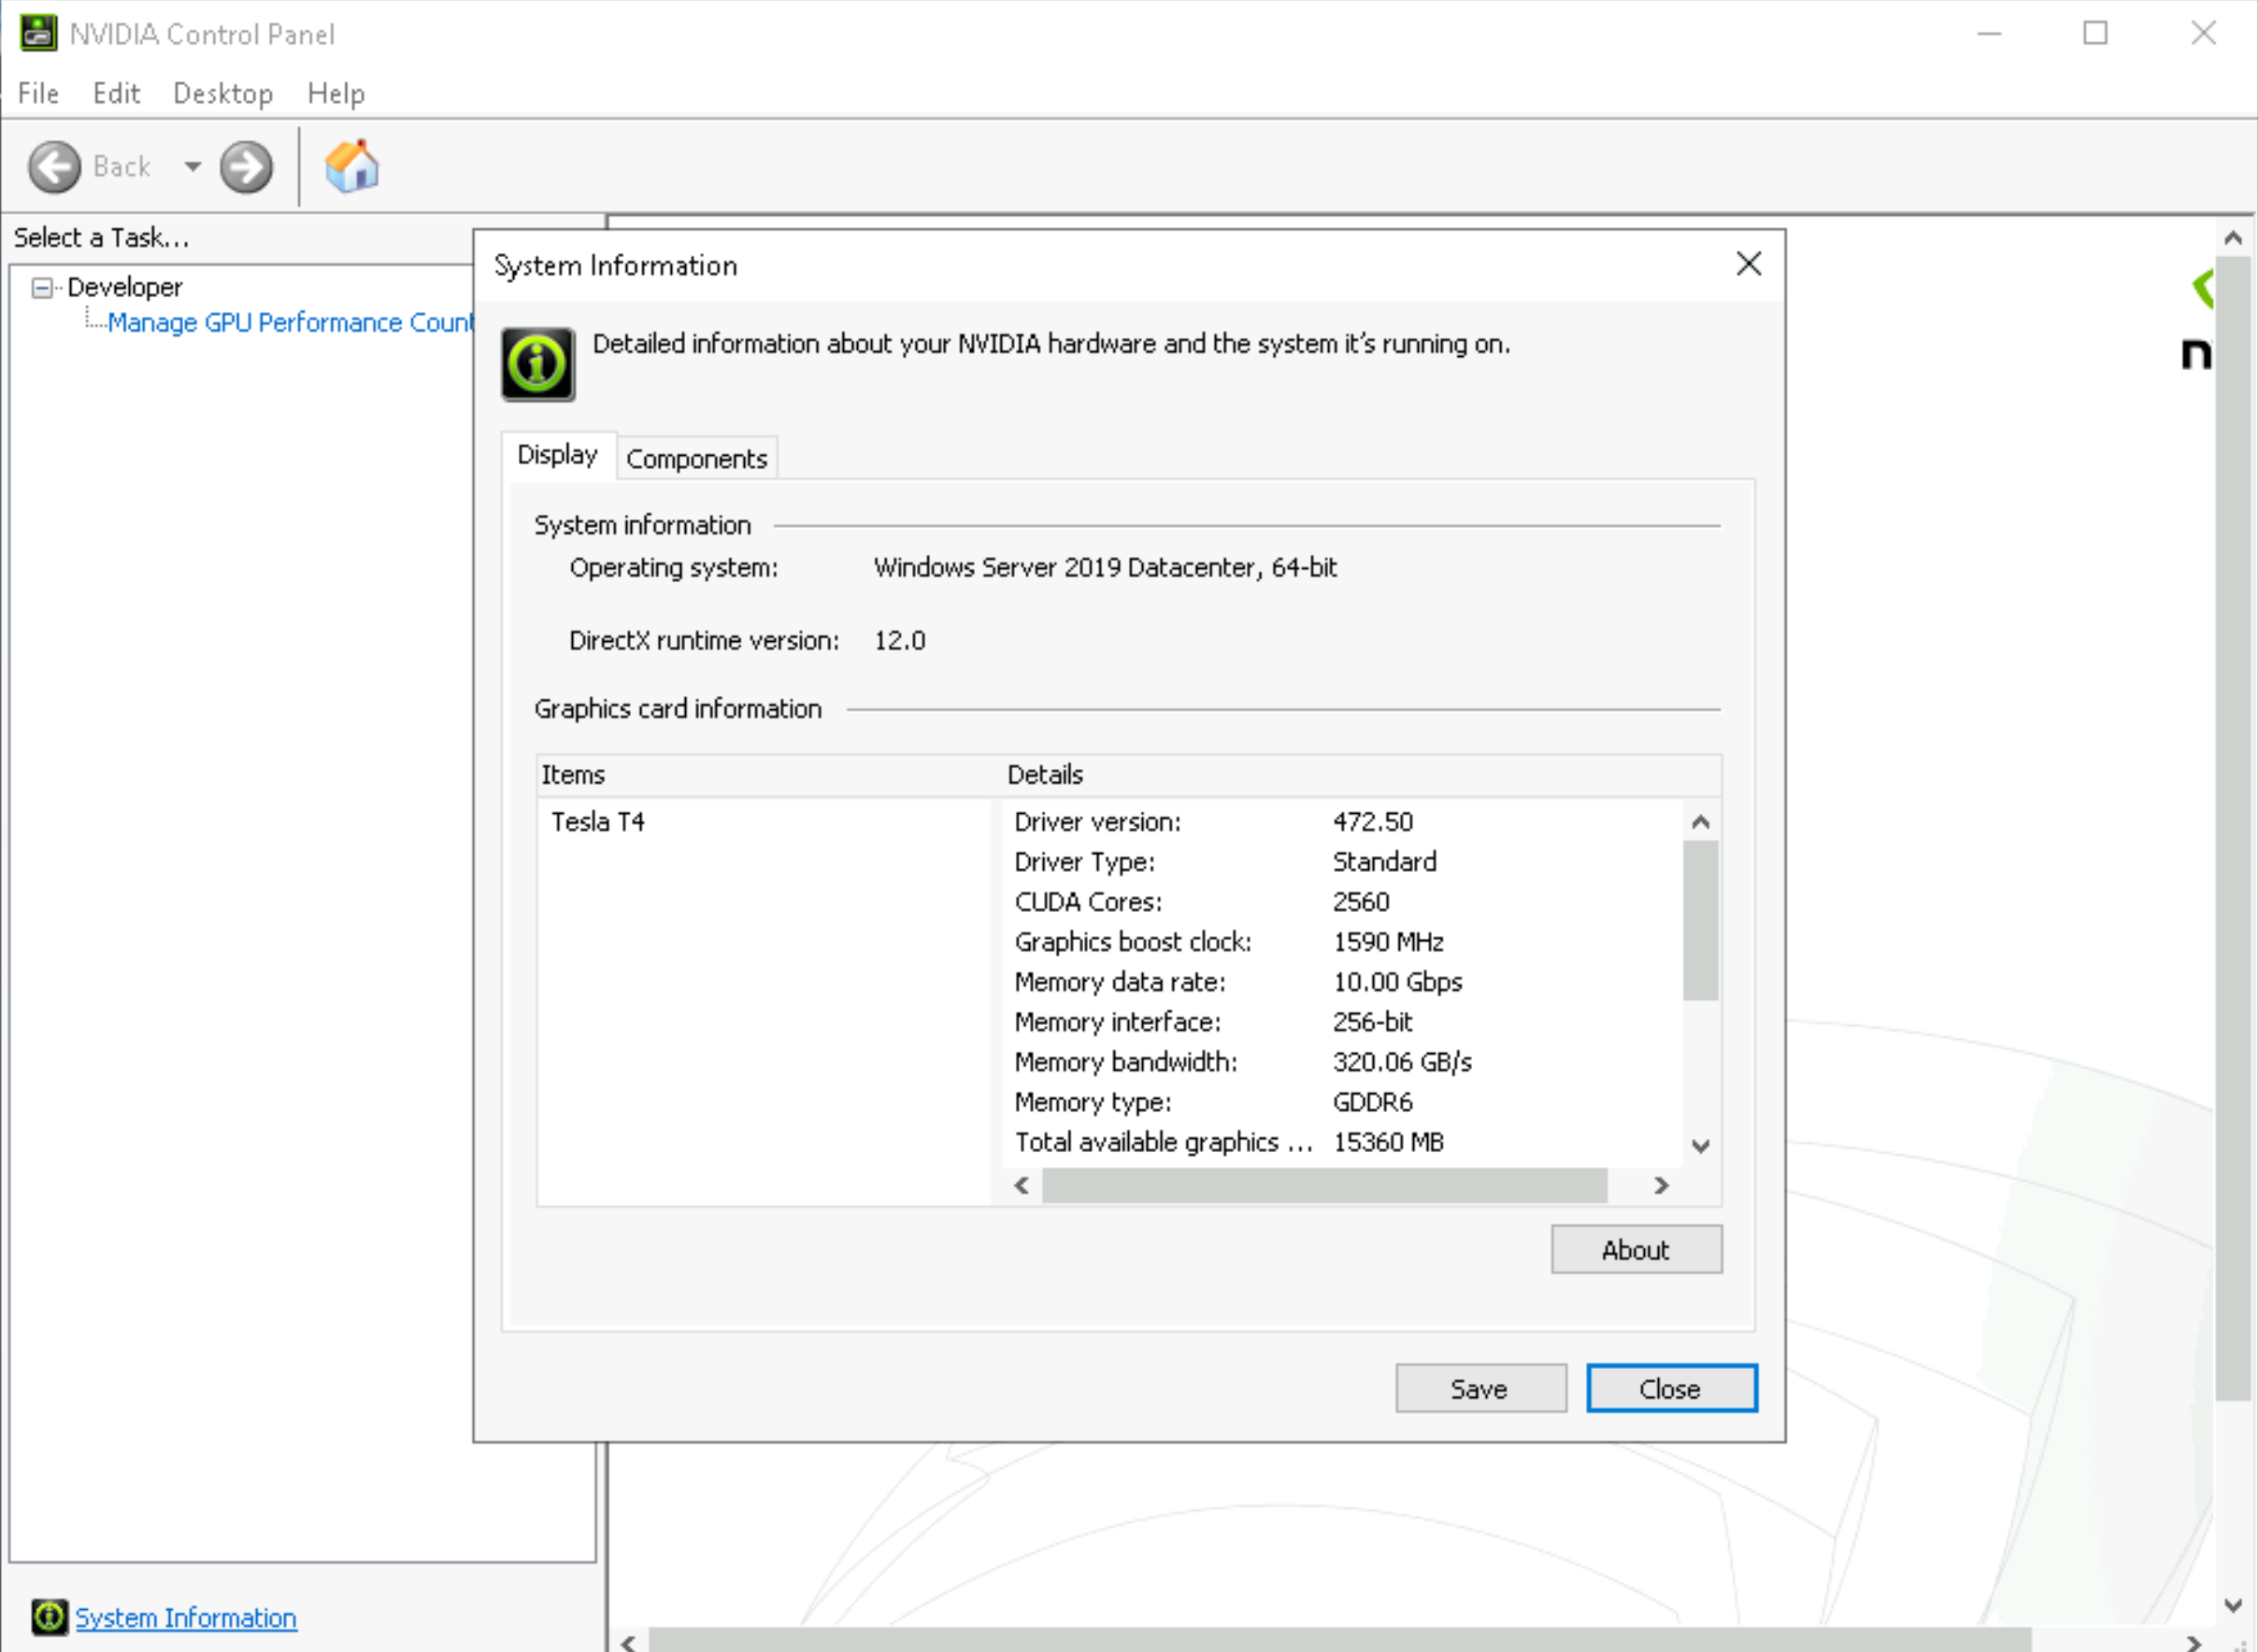Screen dimensions: 2258x1652
Task: Collapse the Developer tree node
Action: click(42, 288)
